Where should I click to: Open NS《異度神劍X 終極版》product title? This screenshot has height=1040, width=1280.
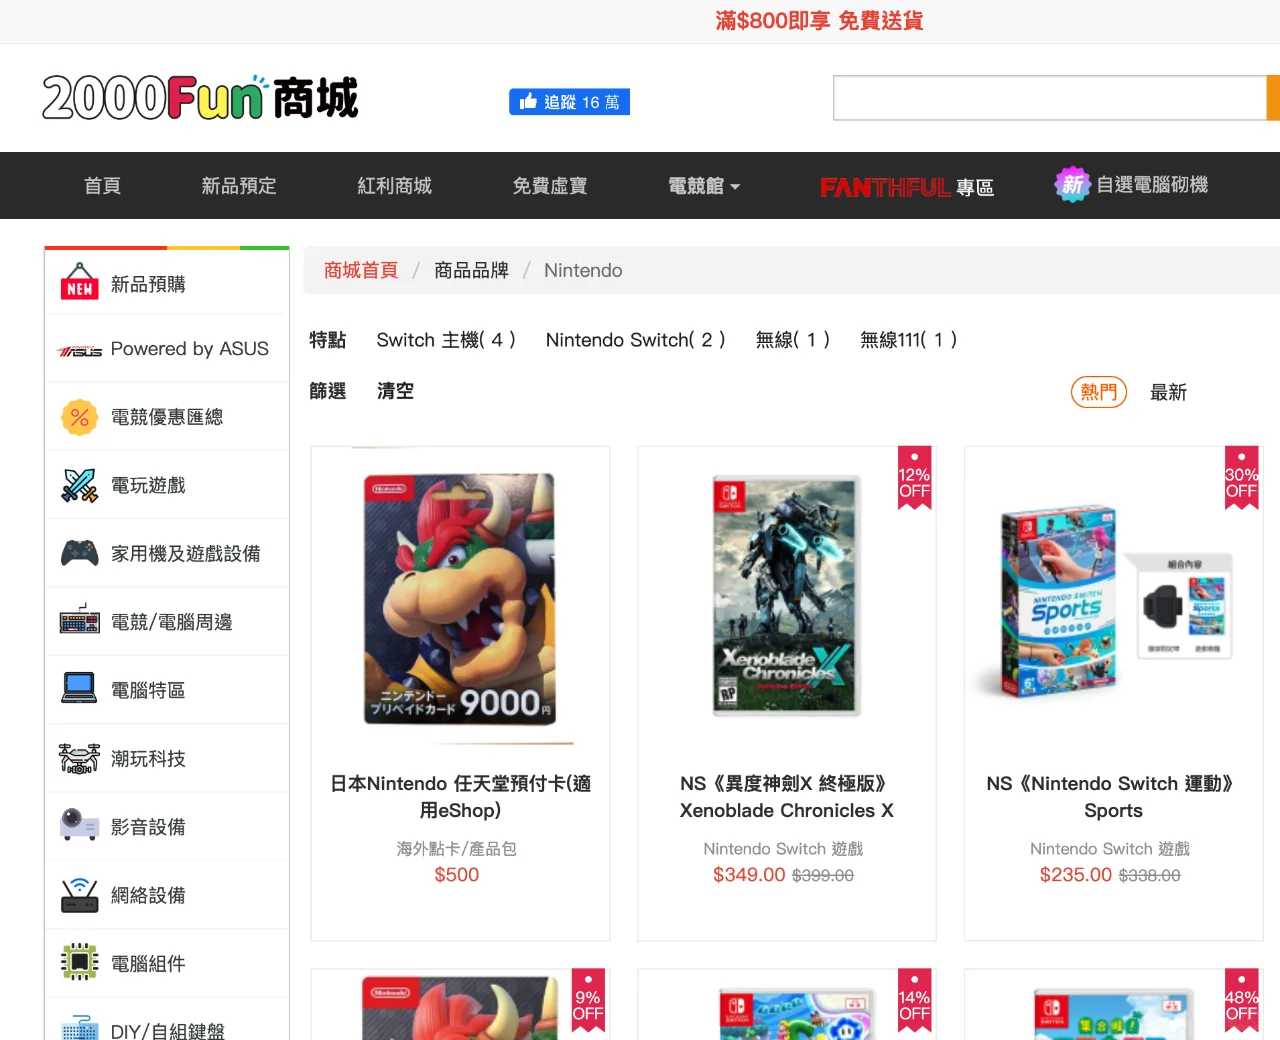(787, 797)
